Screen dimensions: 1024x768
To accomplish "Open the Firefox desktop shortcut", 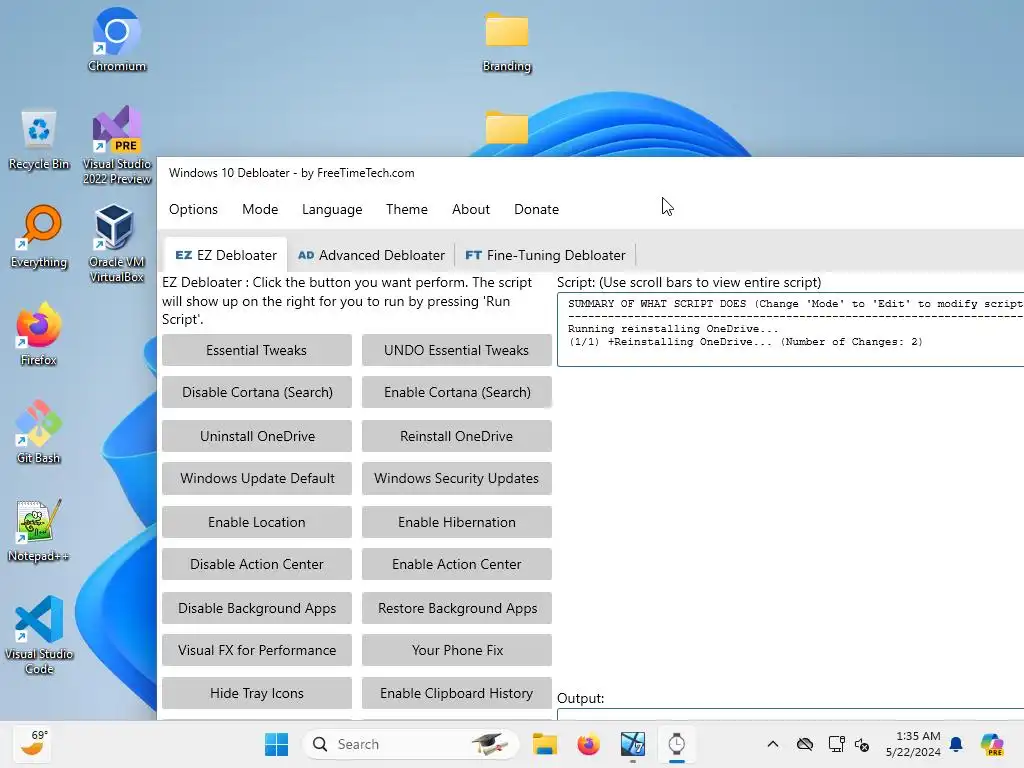I will 39,334.
